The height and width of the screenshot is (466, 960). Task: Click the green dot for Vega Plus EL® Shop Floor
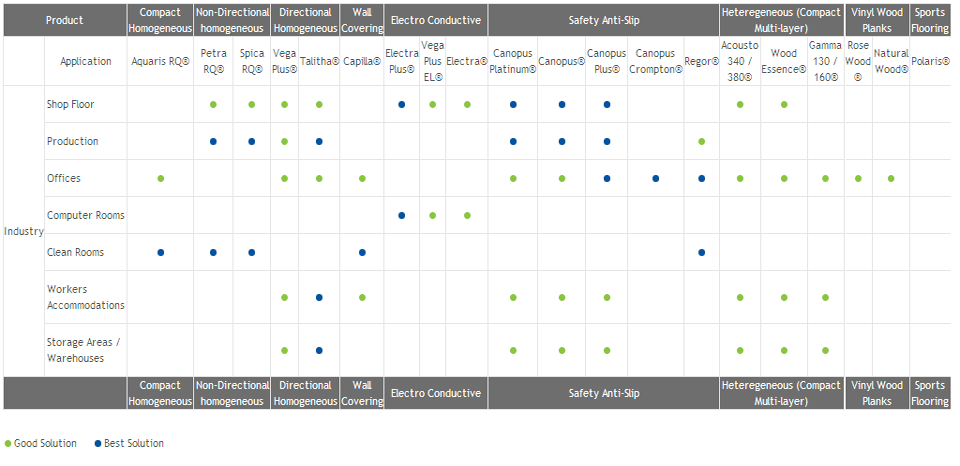tap(432, 105)
